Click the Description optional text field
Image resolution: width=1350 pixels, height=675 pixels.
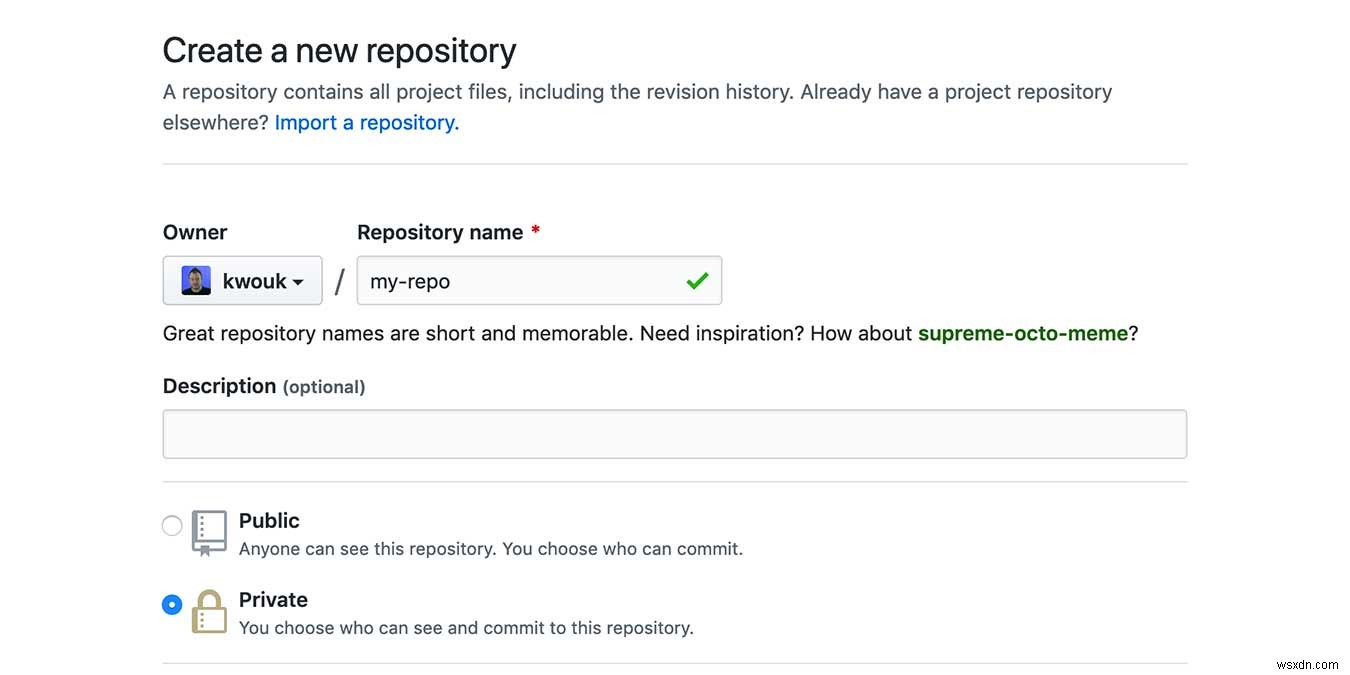(x=674, y=433)
